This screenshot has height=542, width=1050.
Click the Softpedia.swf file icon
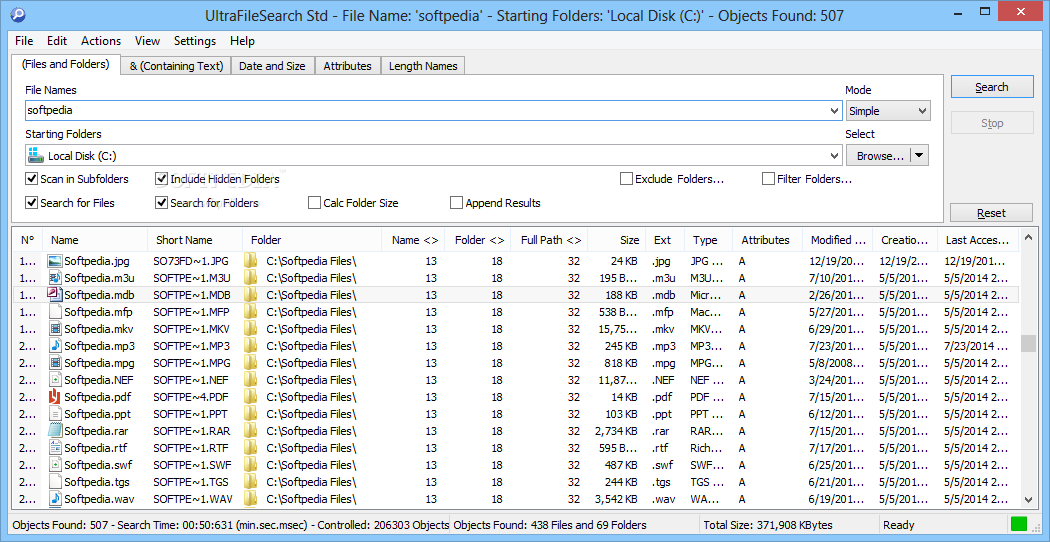point(55,464)
